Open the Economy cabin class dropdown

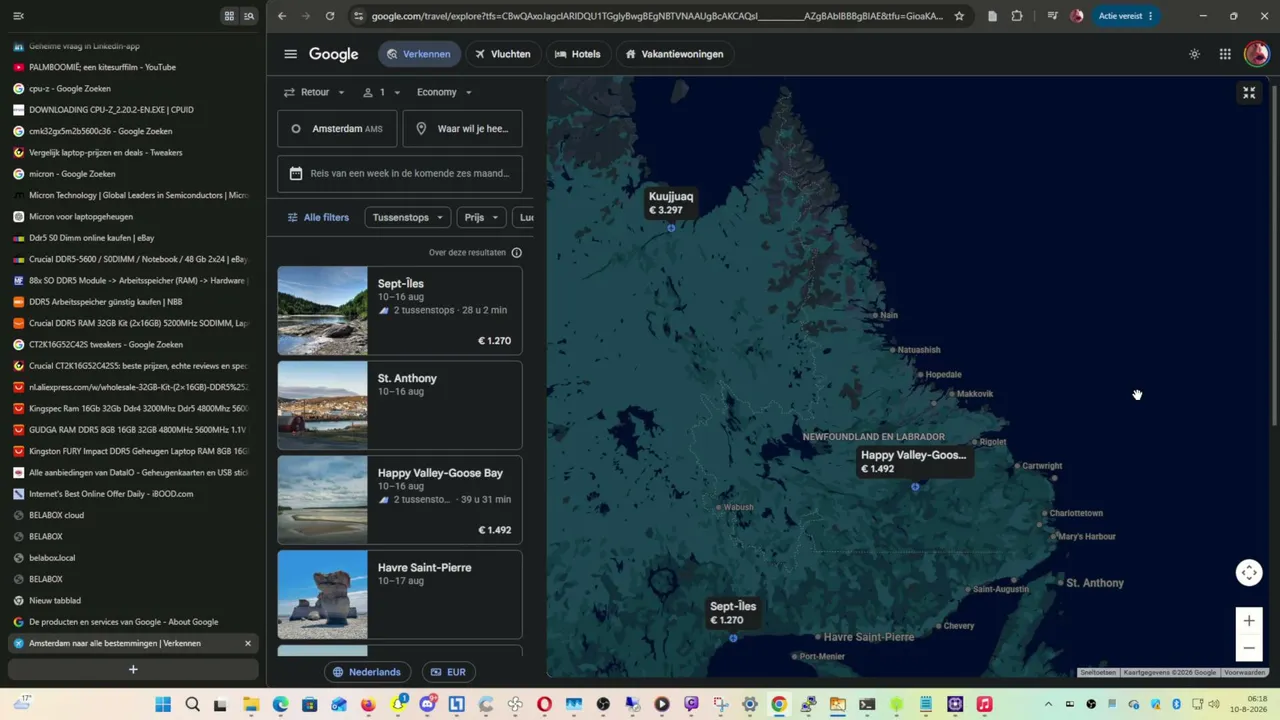444,92
